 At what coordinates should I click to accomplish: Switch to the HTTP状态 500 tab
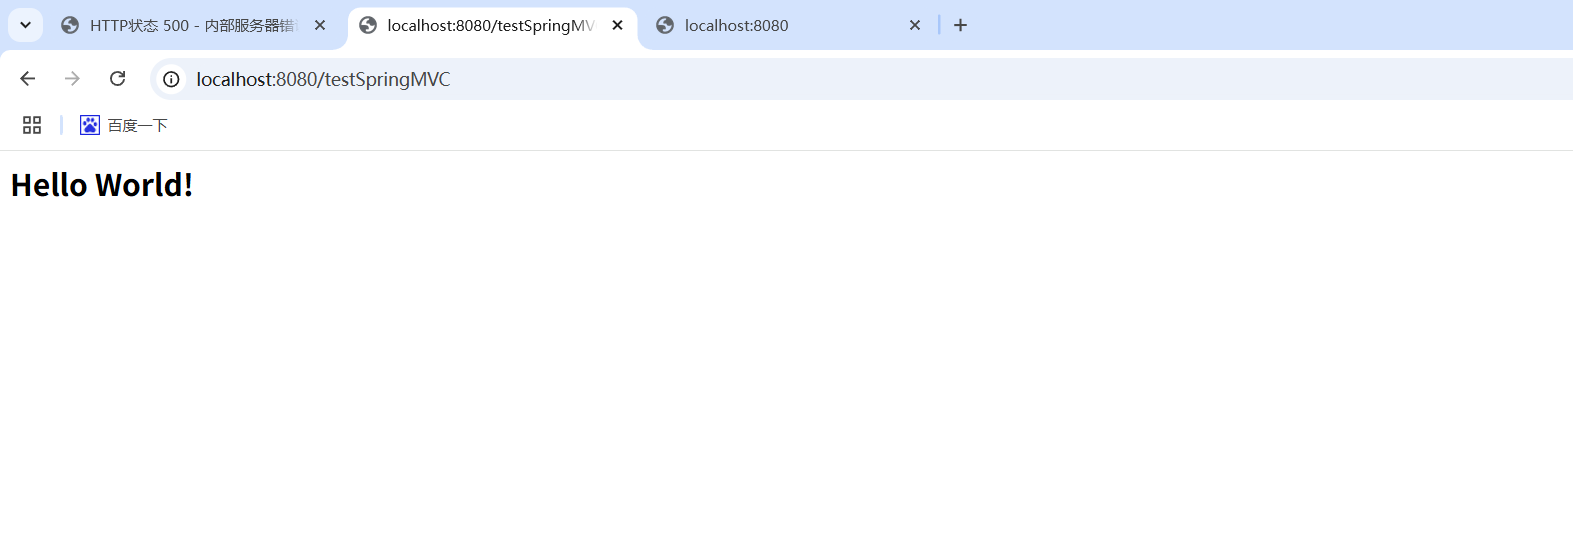[x=193, y=25]
